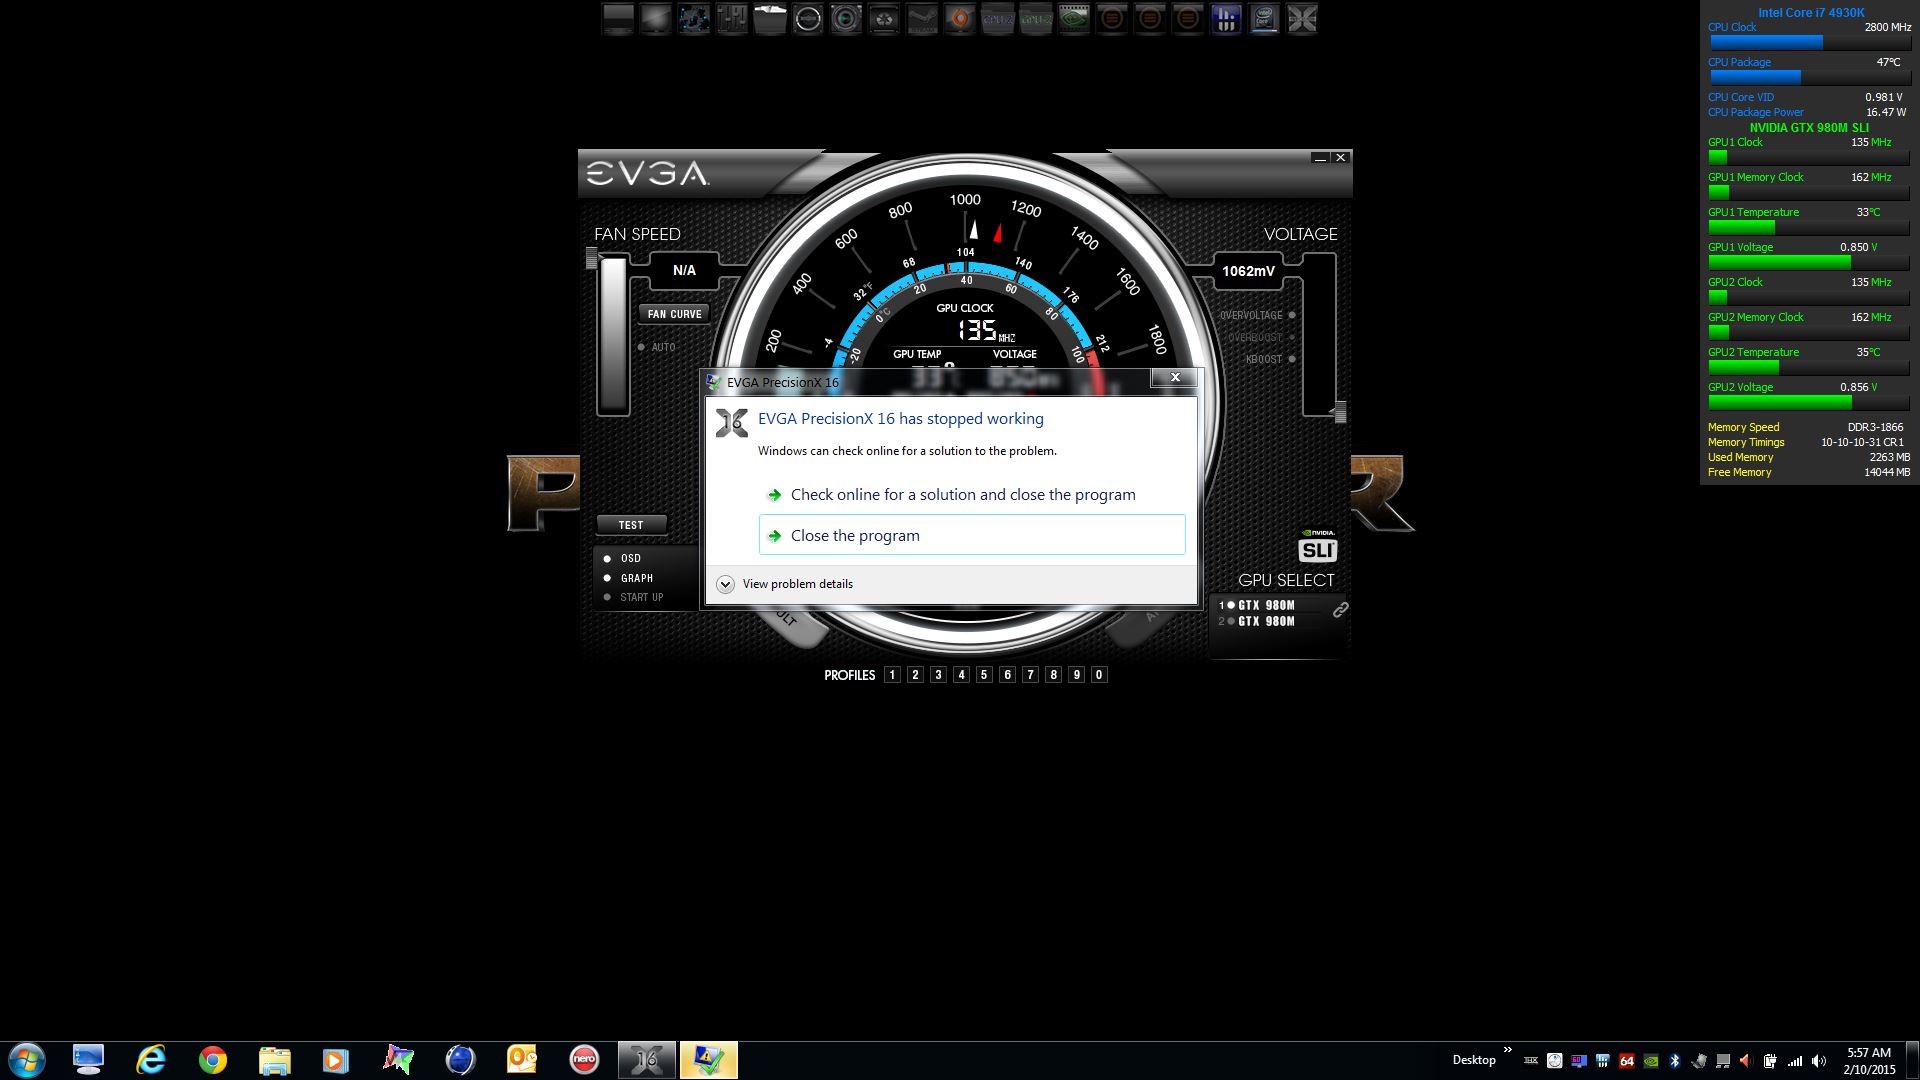Open Windows Media Player from taskbar
Viewport: 1920px width, 1080px height.
[x=336, y=1060]
